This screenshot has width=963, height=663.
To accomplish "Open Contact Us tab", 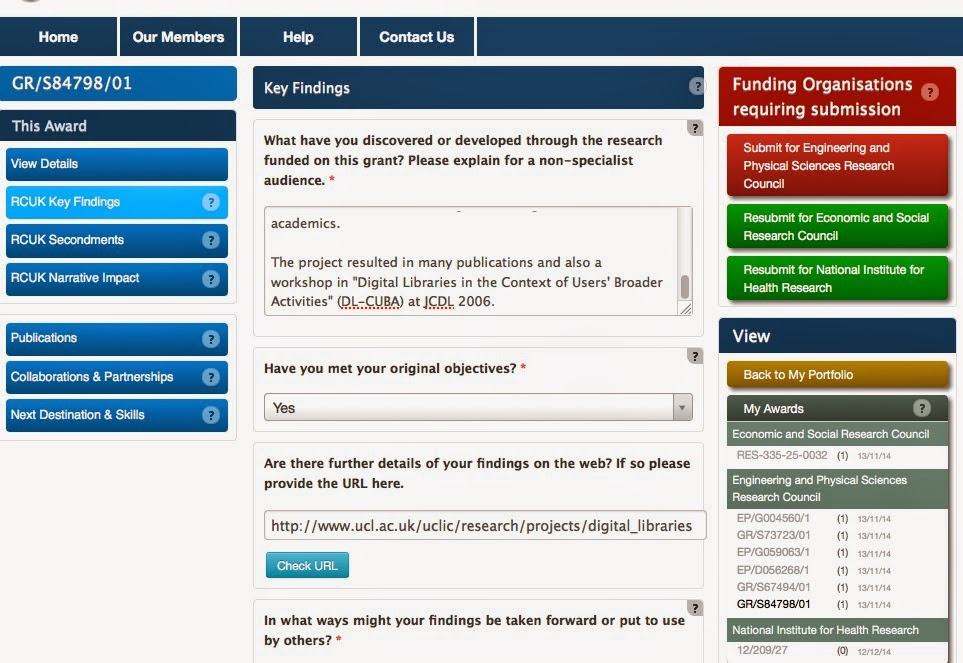I will click(x=416, y=37).
